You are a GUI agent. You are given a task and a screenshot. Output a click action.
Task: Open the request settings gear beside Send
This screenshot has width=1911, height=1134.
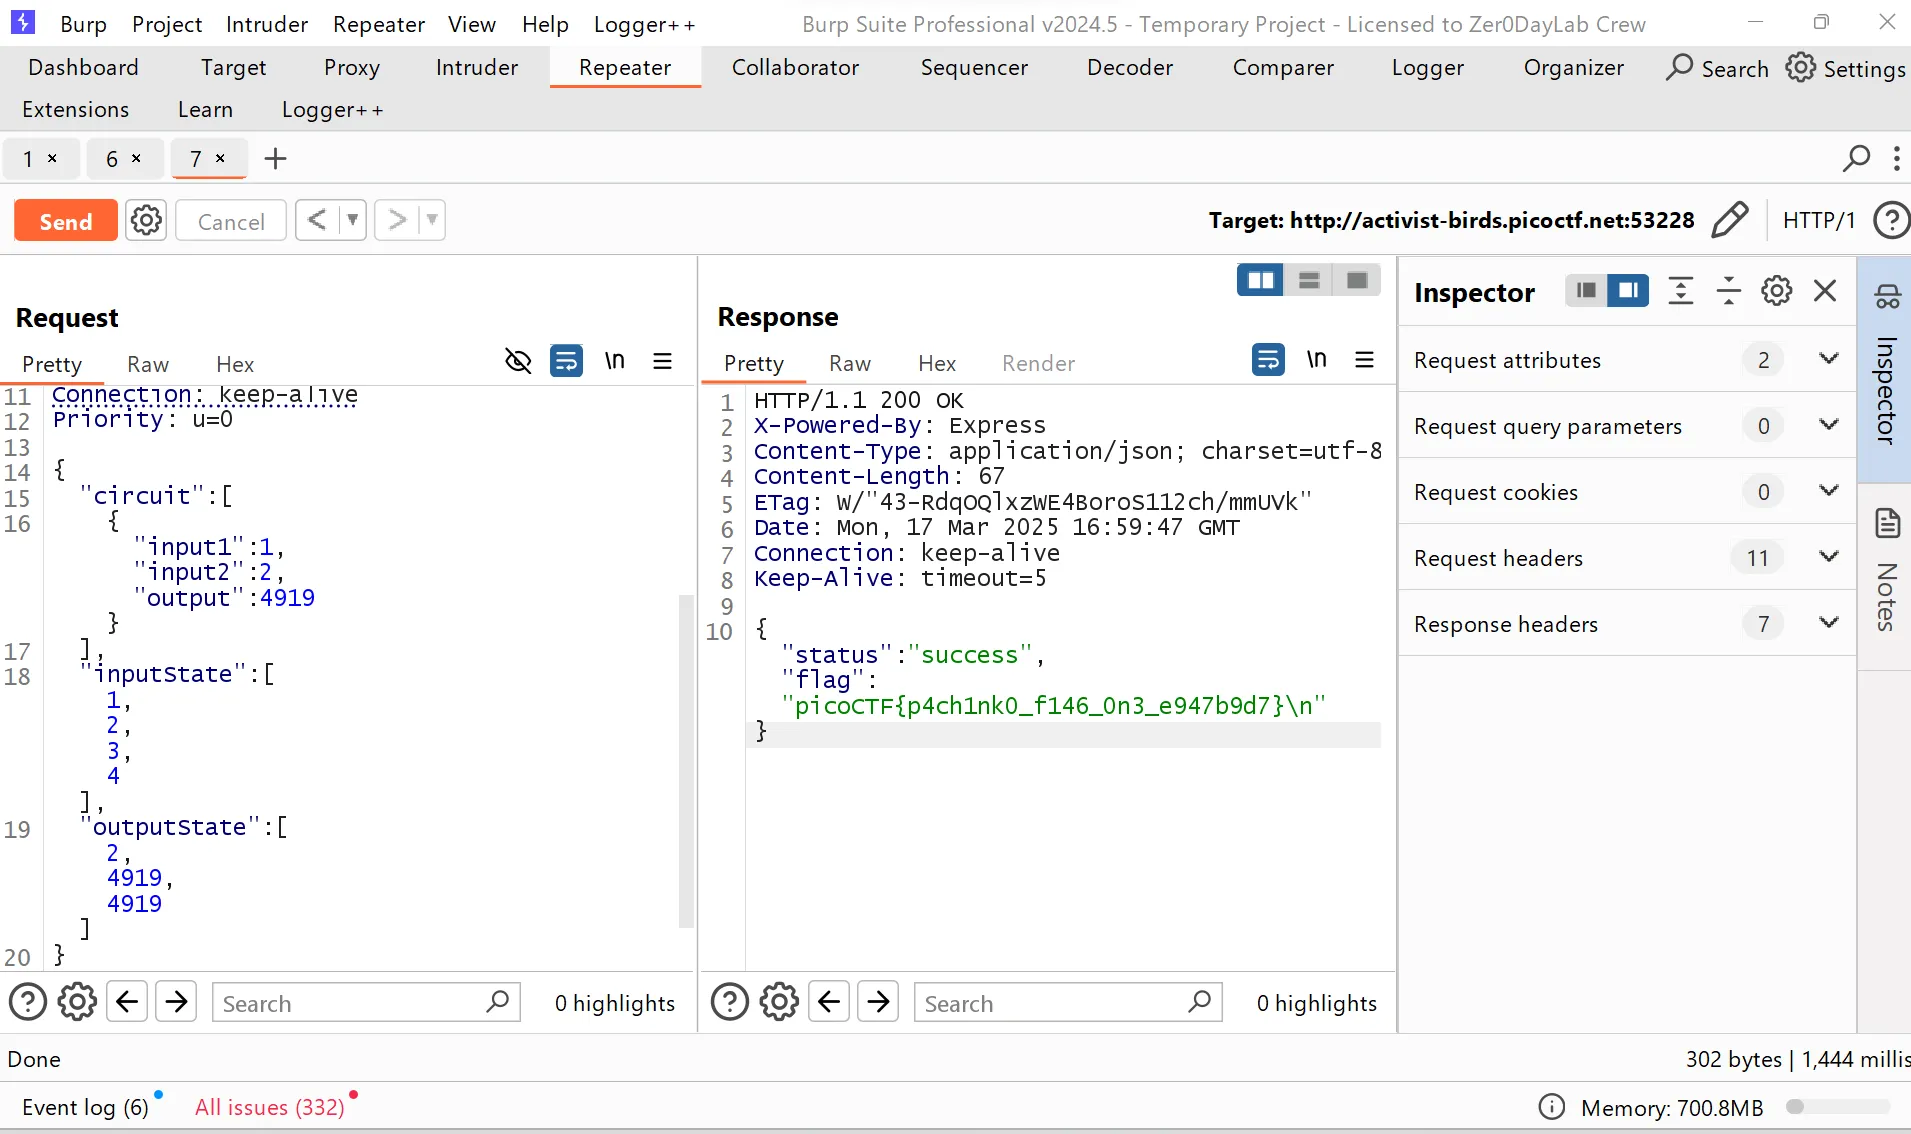146,220
